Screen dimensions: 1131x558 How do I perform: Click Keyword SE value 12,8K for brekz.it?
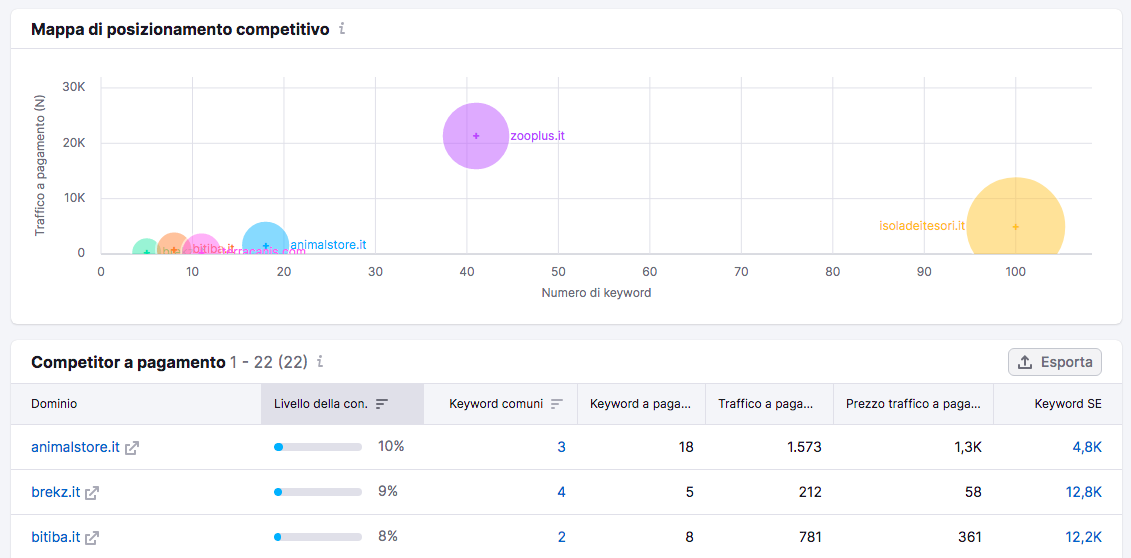(x=1083, y=492)
